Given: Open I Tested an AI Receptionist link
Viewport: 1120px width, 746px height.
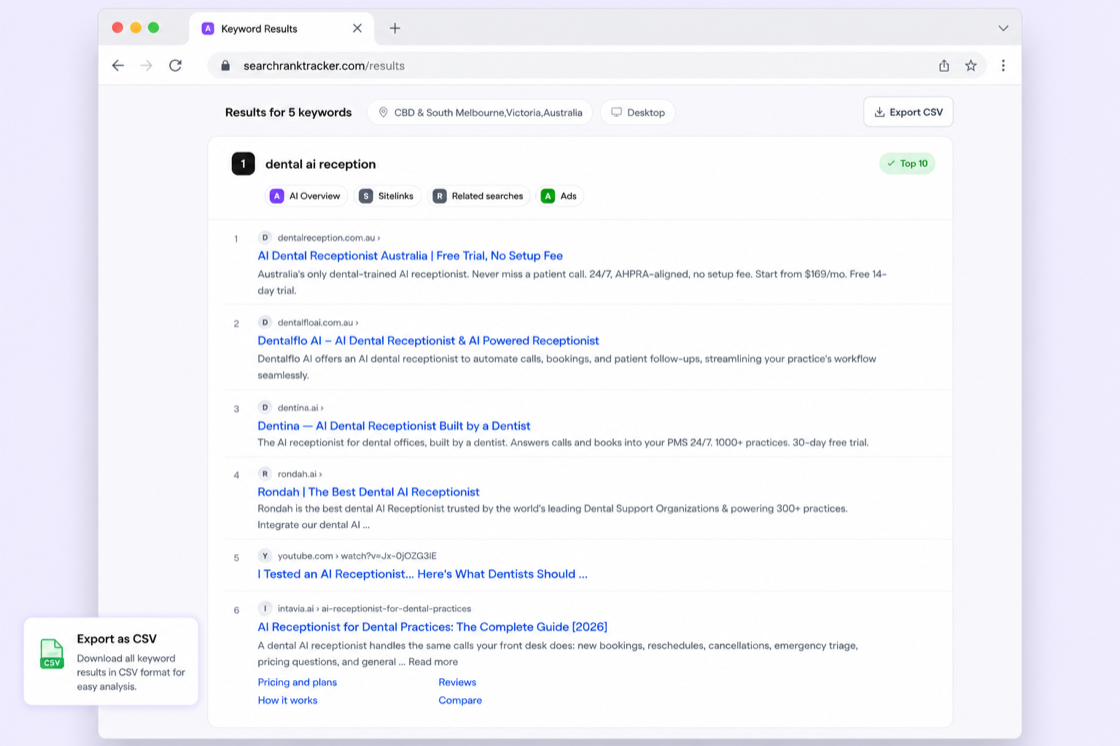Looking at the screenshot, I should pos(422,574).
